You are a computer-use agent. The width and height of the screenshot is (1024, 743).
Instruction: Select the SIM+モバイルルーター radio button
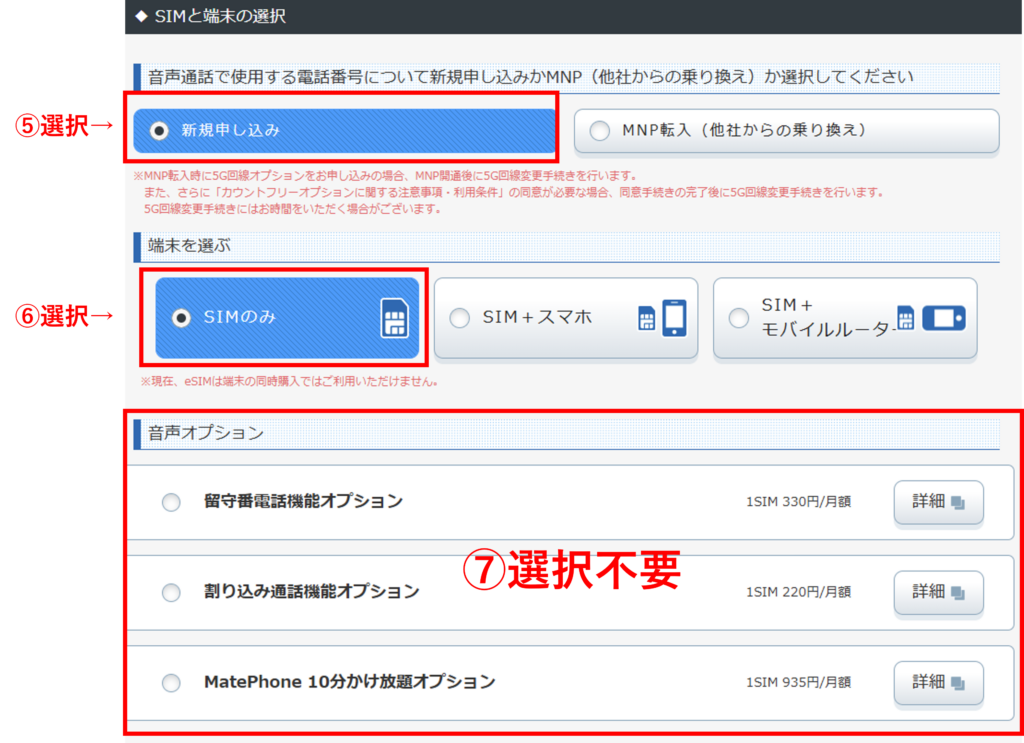[738, 318]
